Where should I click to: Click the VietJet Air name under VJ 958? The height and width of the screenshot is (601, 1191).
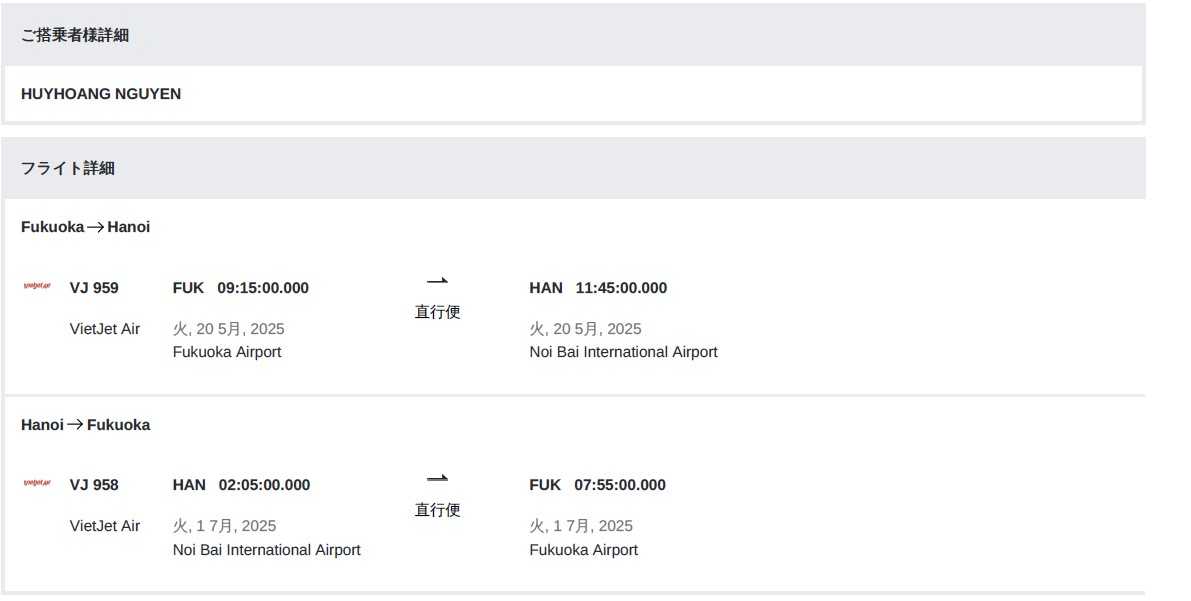pos(105,526)
